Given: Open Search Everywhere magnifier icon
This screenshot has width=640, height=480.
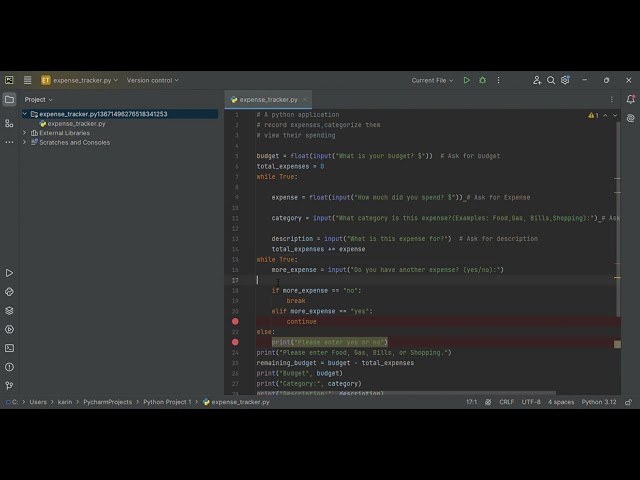Looking at the screenshot, I should (551, 80).
